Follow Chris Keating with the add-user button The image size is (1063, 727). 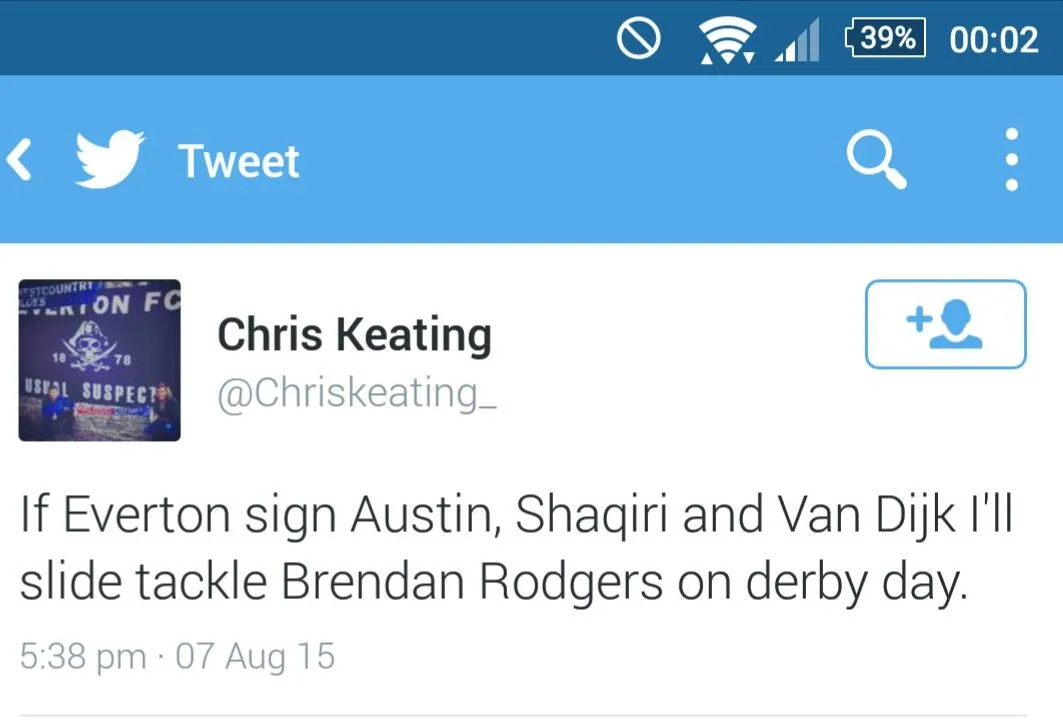[945, 324]
